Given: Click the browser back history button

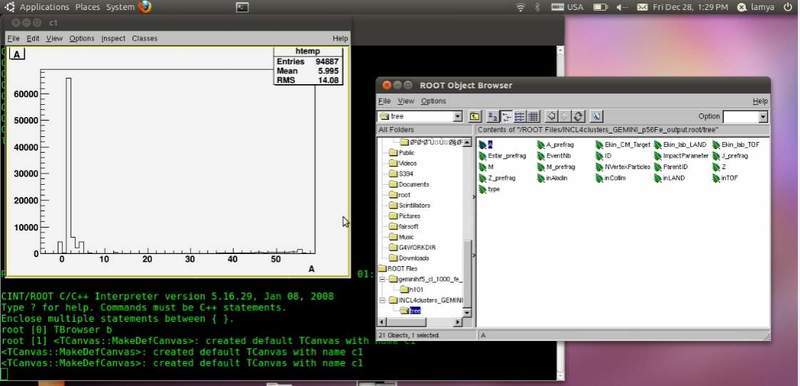Looking at the screenshot, I should click(551, 117).
